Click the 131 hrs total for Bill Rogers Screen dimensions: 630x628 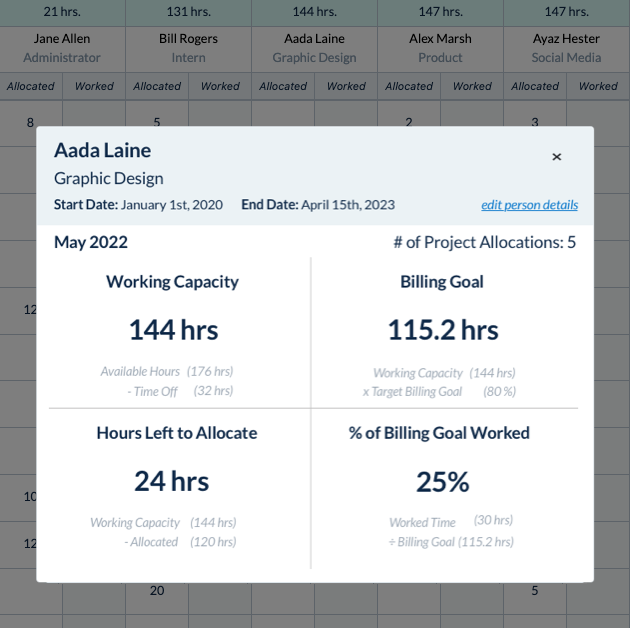pyautogui.click(x=188, y=12)
